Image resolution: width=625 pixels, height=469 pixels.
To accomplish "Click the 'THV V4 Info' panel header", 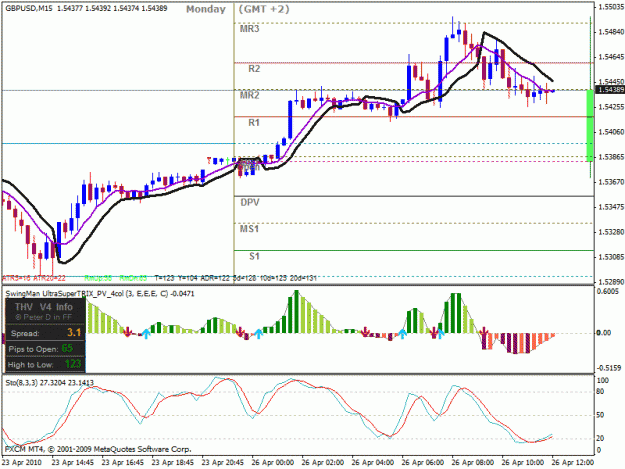I will pyautogui.click(x=44, y=307).
